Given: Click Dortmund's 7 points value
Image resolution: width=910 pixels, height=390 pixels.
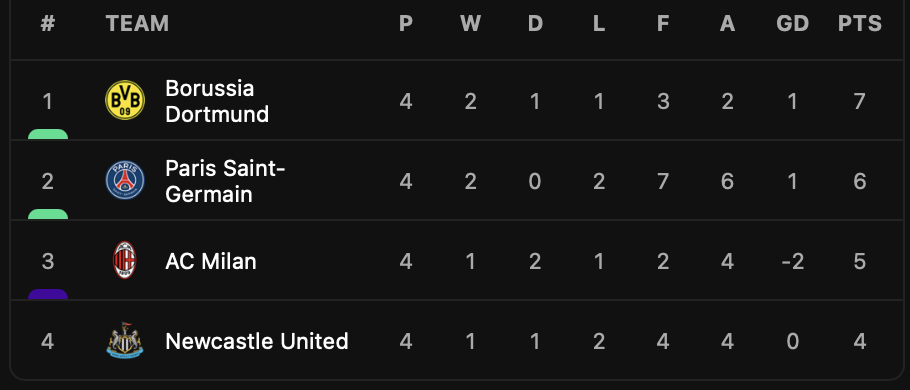Looking at the screenshot, I should pos(860,102).
